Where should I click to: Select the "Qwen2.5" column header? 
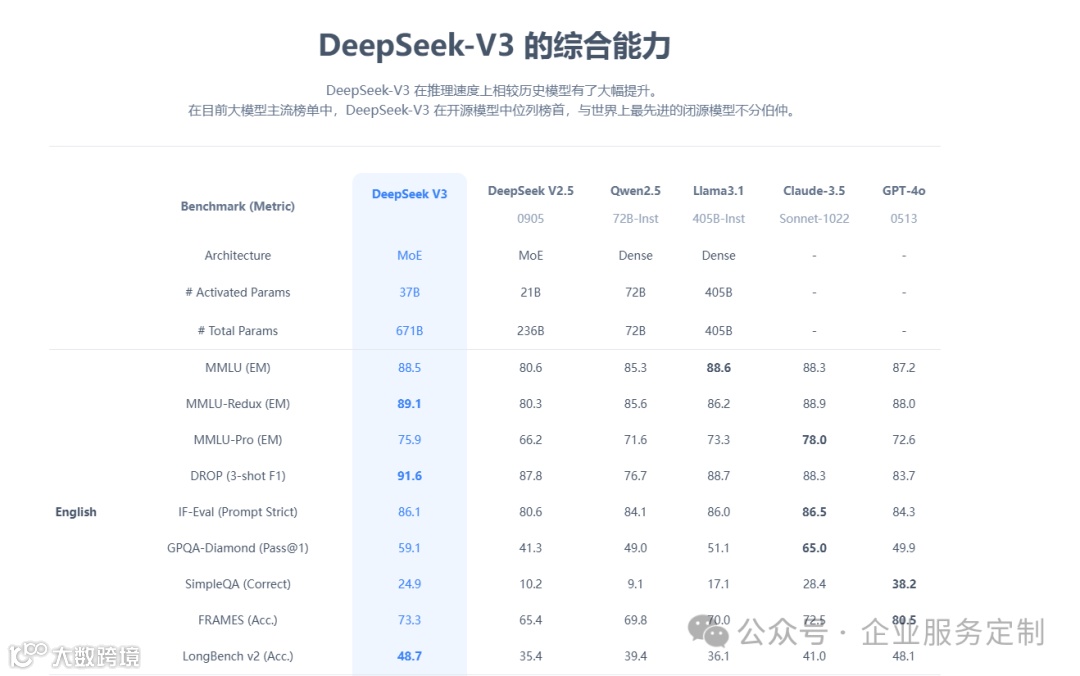click(635, 191)
